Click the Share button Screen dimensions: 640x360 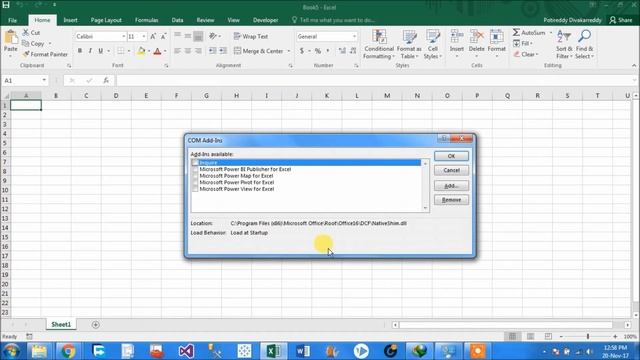620,20
